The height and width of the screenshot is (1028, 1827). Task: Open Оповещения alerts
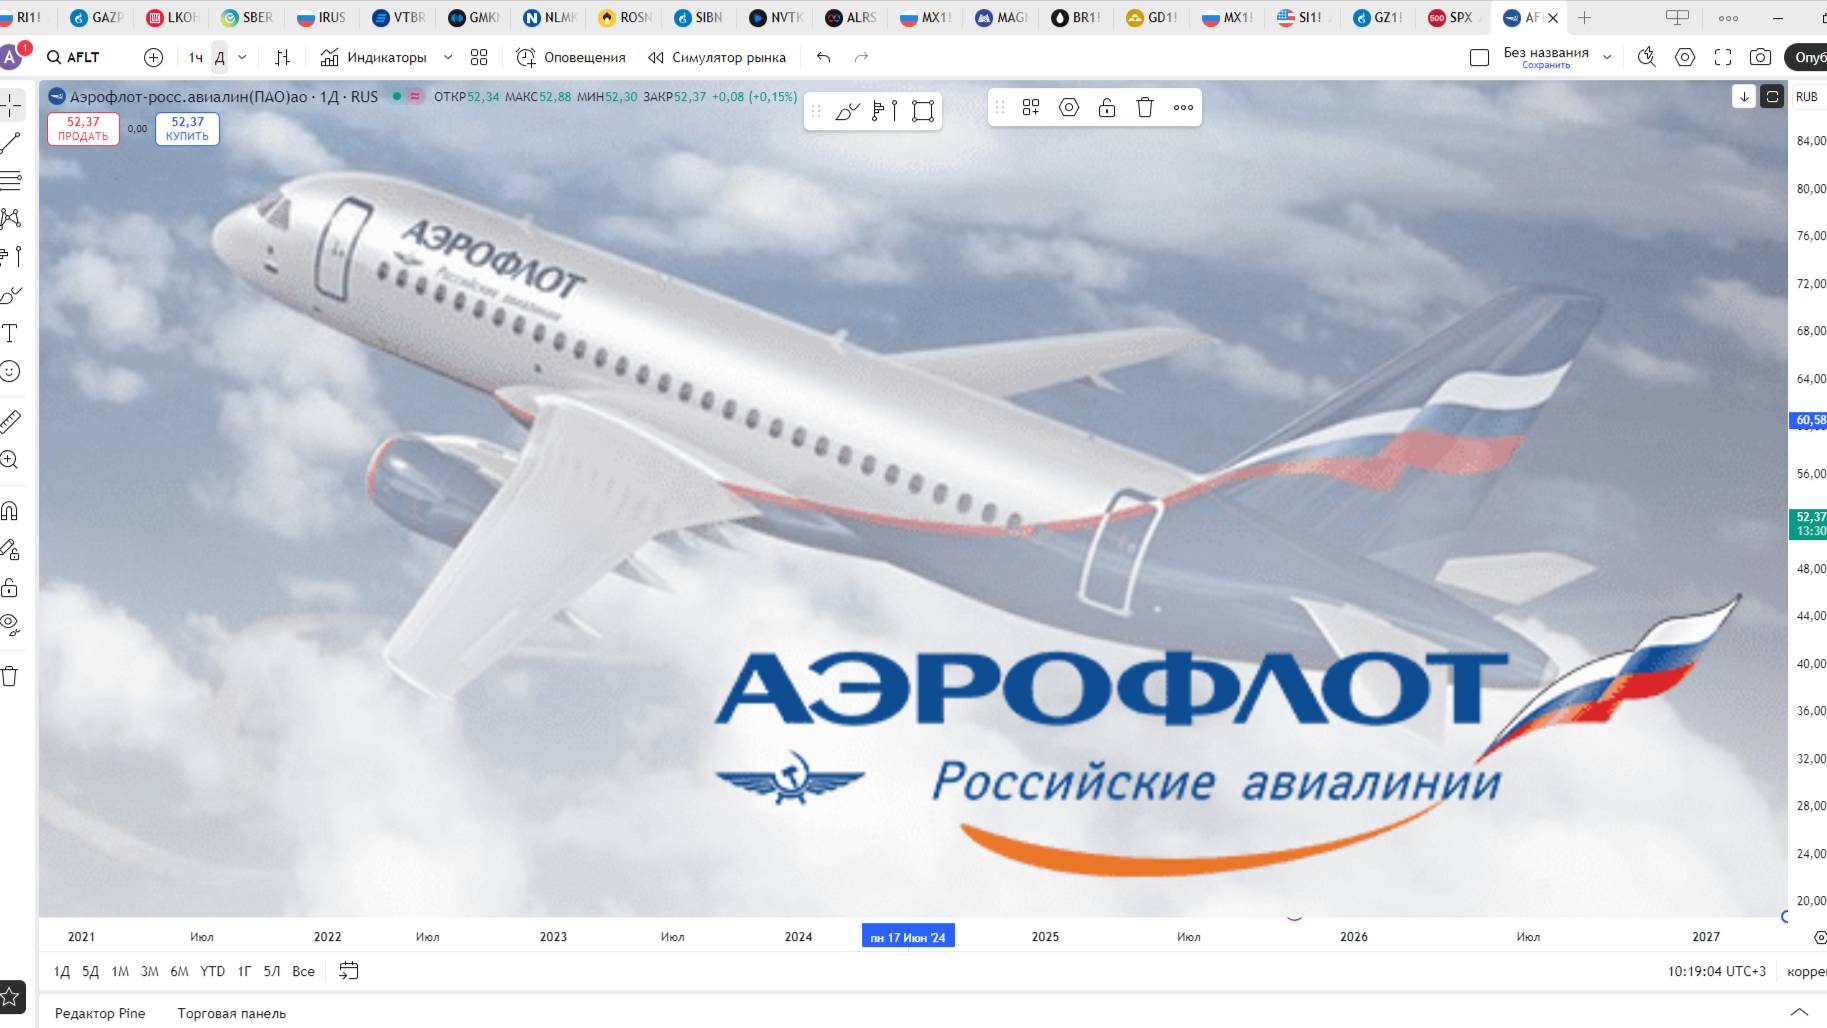click(571, 57)
